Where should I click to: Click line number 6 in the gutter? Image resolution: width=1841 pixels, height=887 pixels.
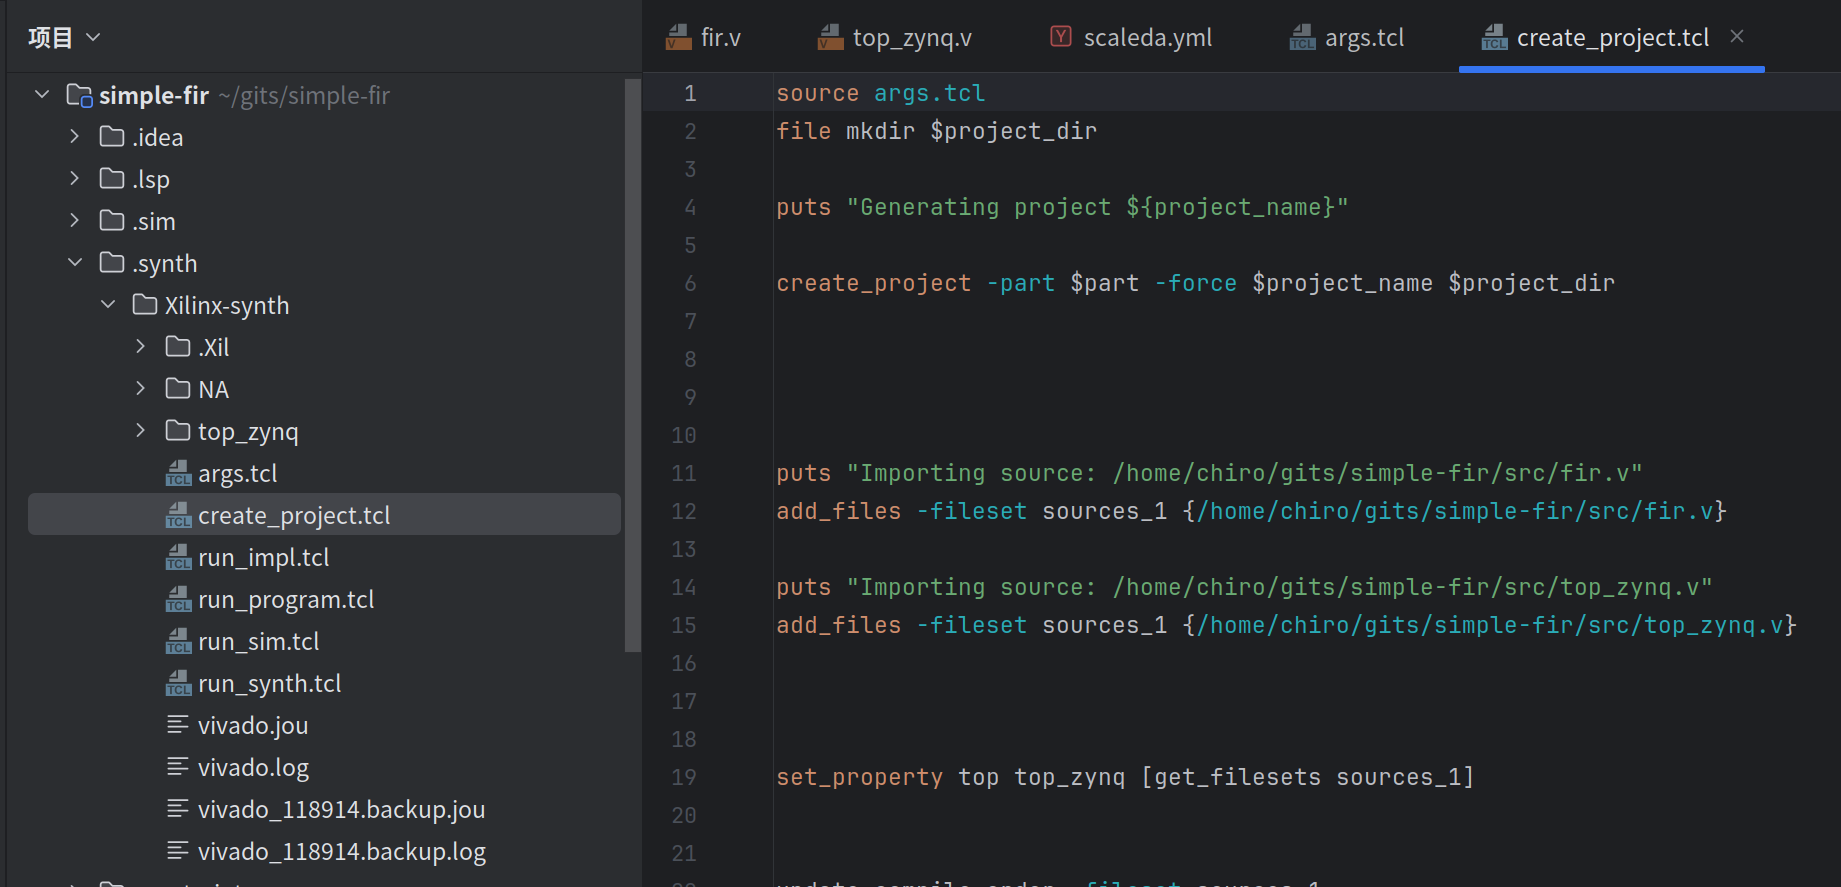click(690, 283)
